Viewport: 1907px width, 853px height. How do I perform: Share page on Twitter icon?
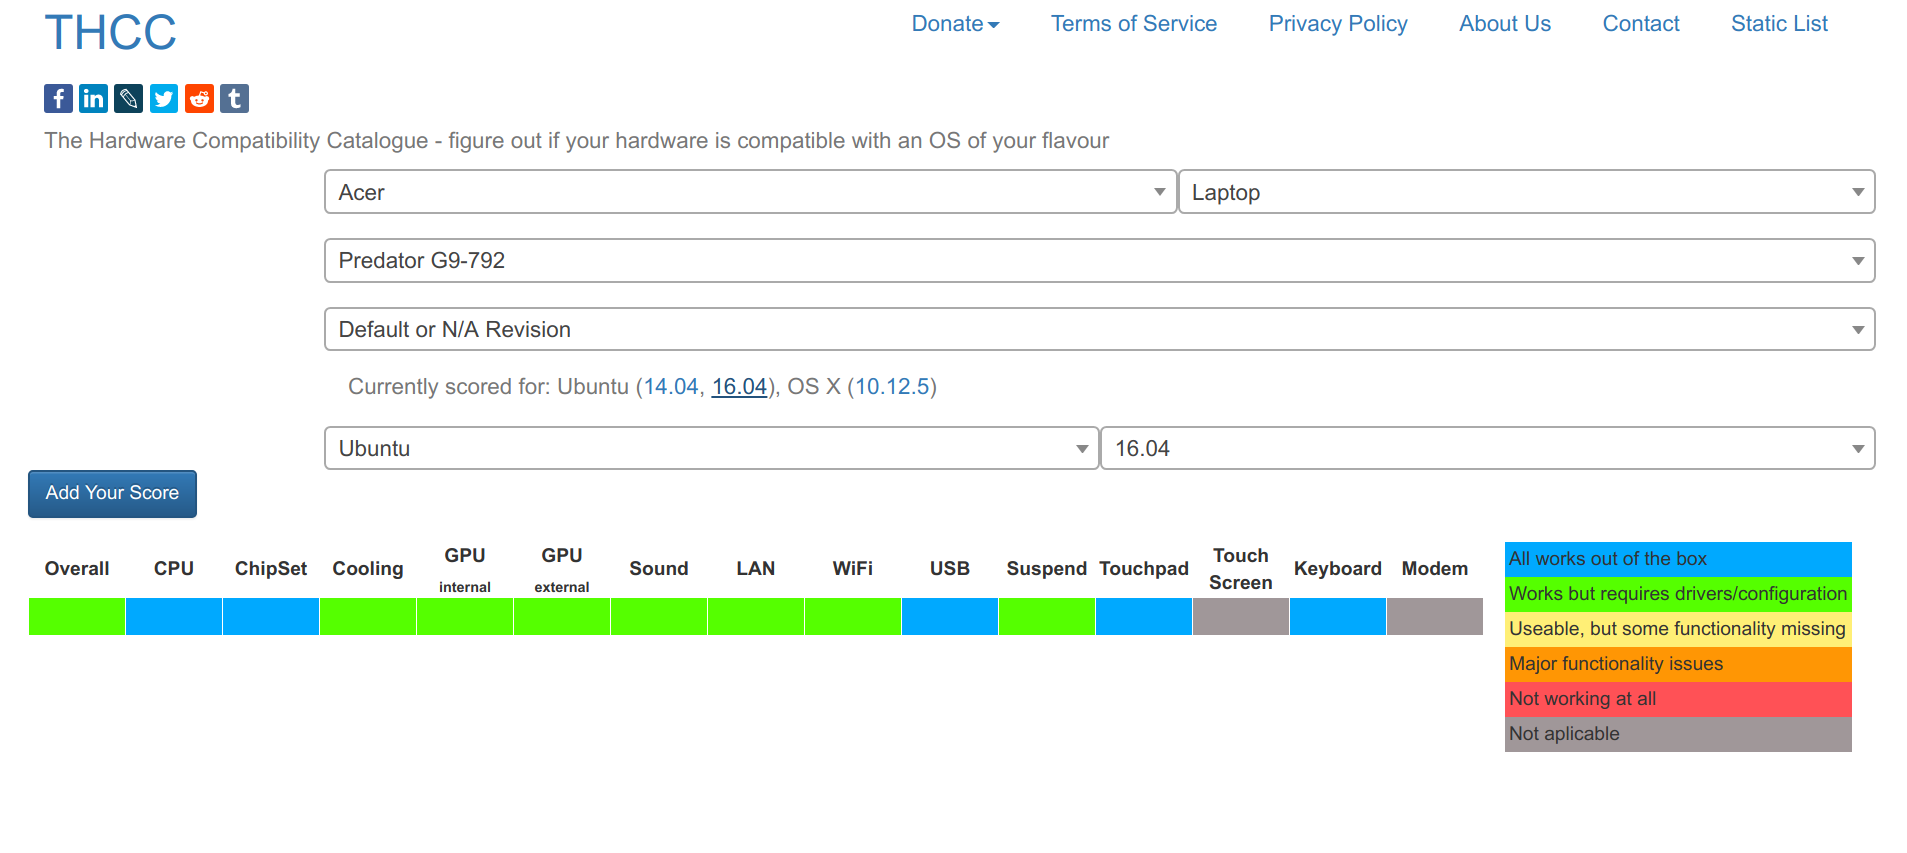pyautogui.click(x=164, y=98)
